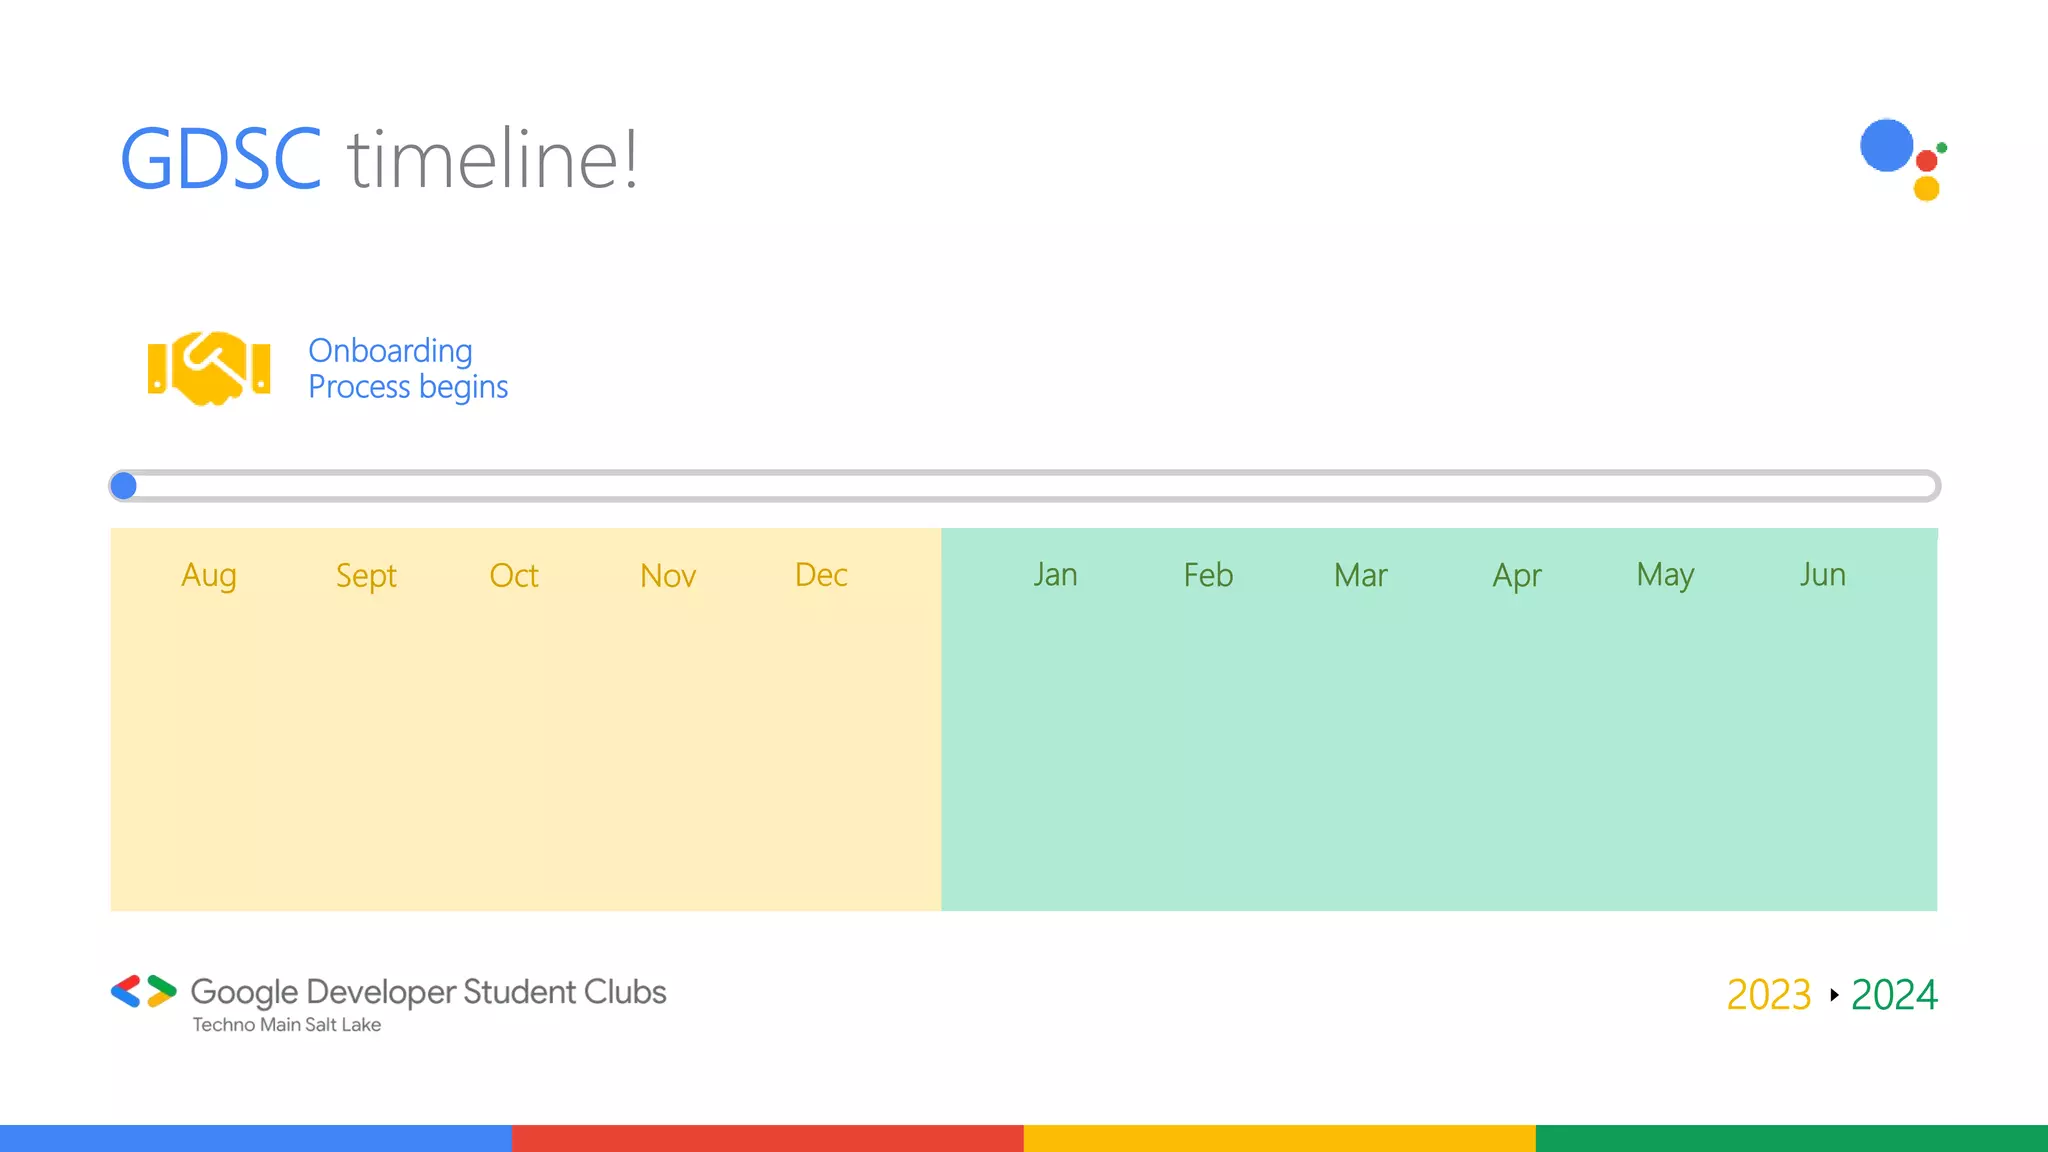Select the Dec month label
This screenshot has width=2048, height=1152.
(821, 575)
